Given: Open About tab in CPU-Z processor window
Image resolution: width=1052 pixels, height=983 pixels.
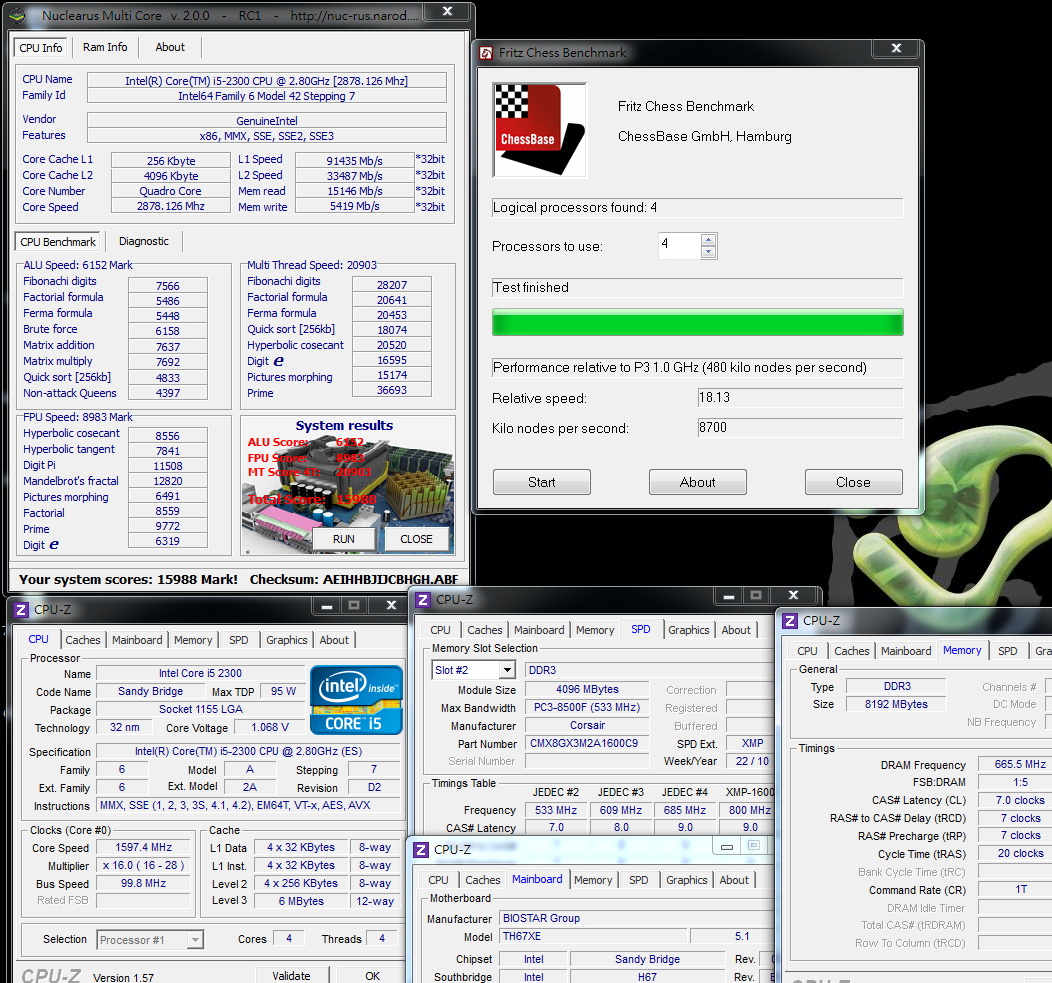Looking at the screenshot, I should [333, 640].
